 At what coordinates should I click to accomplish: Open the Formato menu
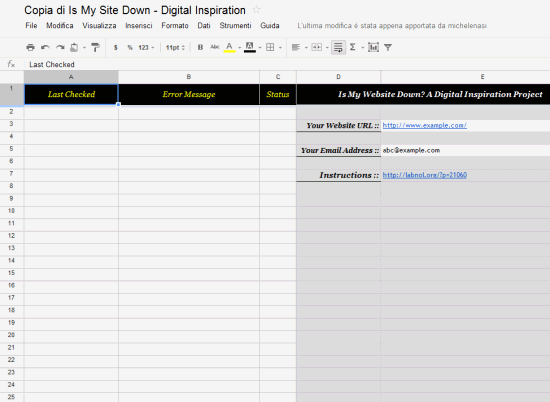coord(175,26)
